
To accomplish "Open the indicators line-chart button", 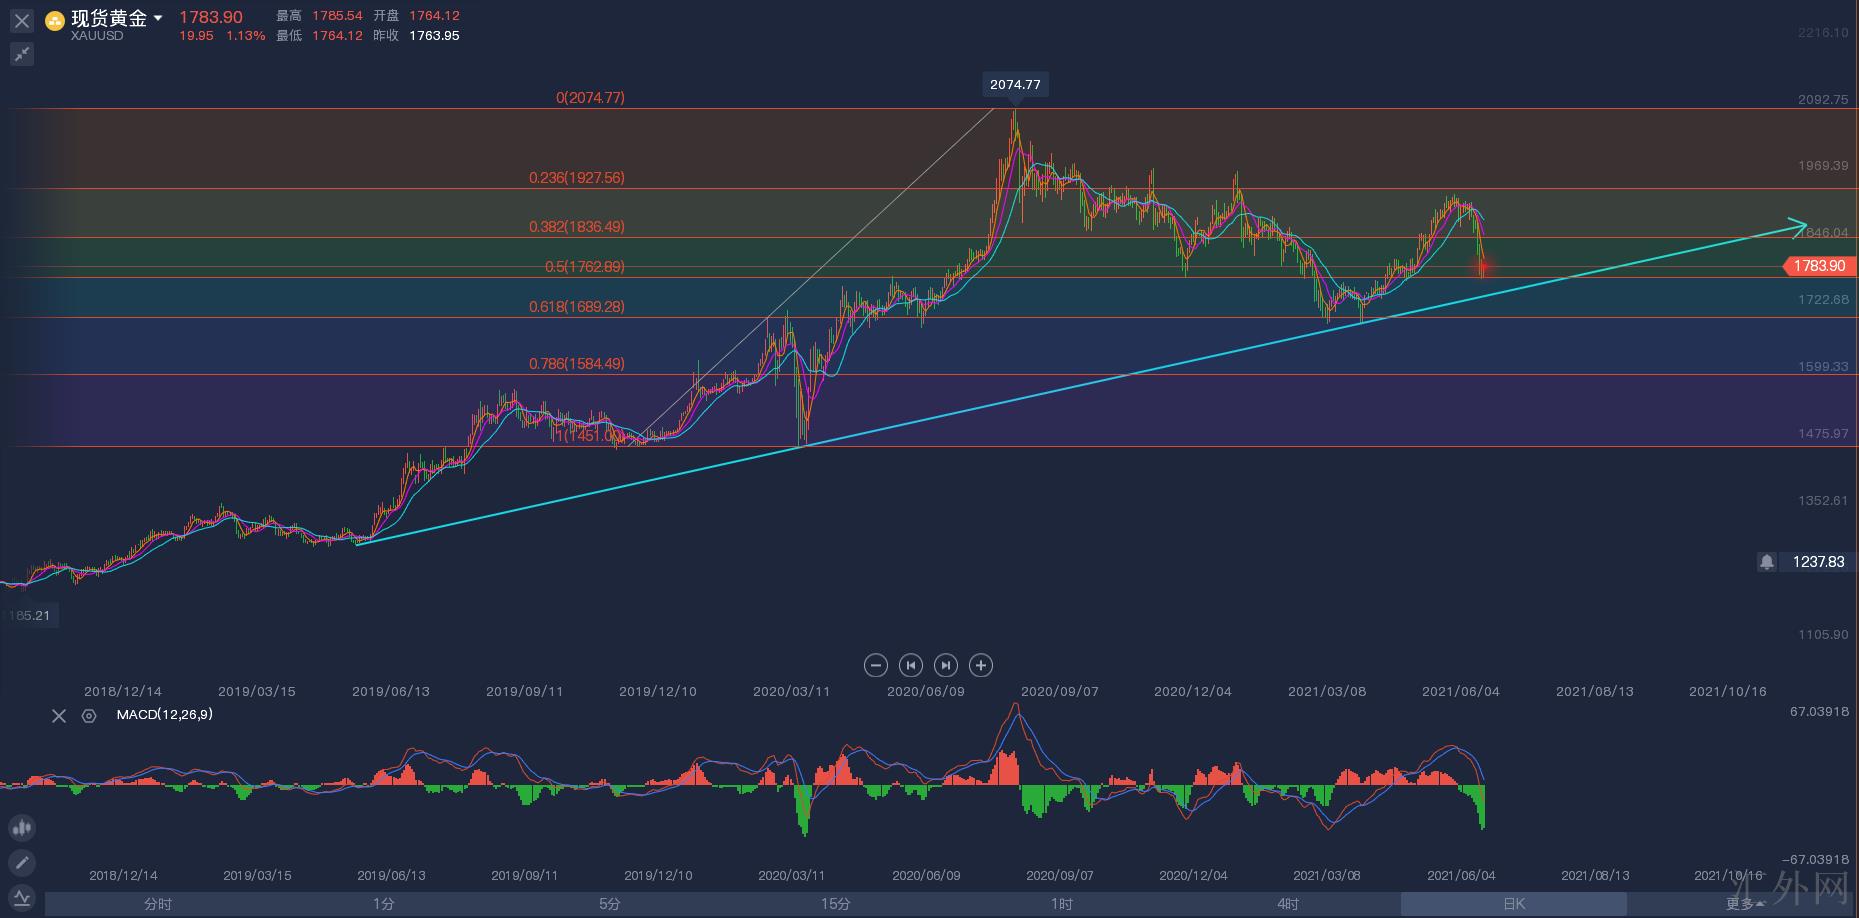I will click(x=22, y=897).
